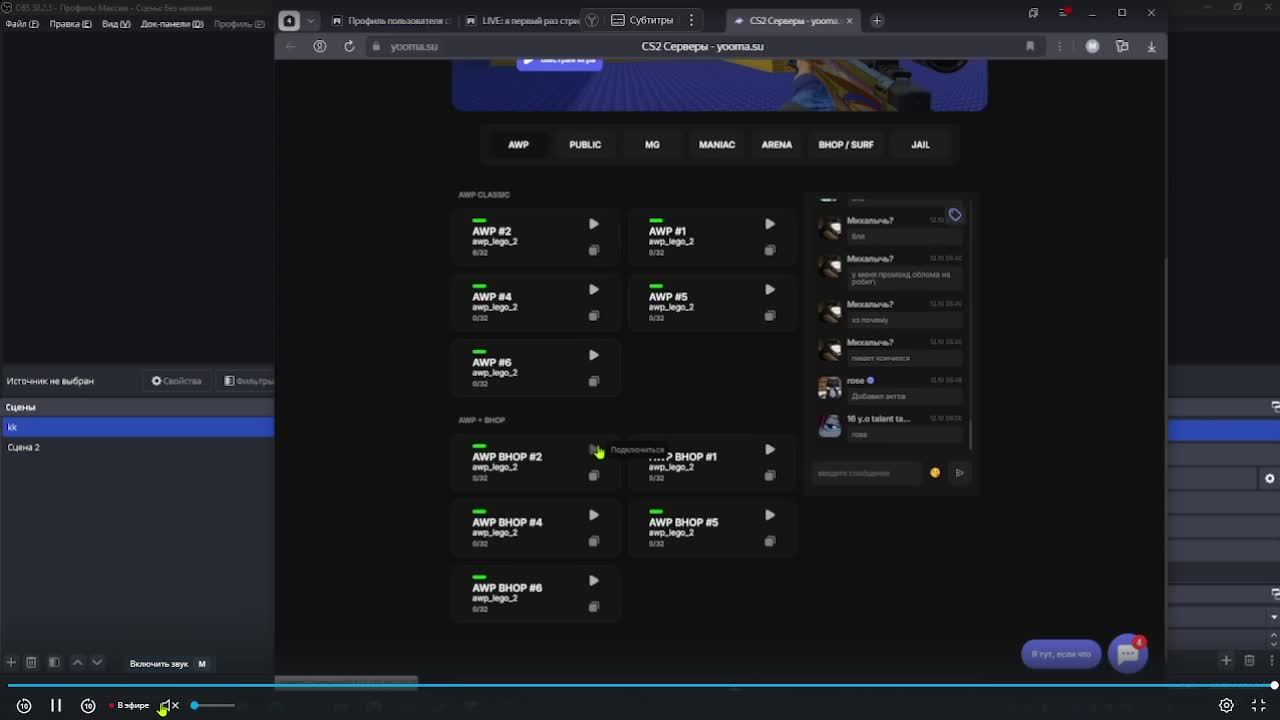Switch to the ARENA servers tab
Viewport: 1280px width, 720px height.
pos(776,145)
